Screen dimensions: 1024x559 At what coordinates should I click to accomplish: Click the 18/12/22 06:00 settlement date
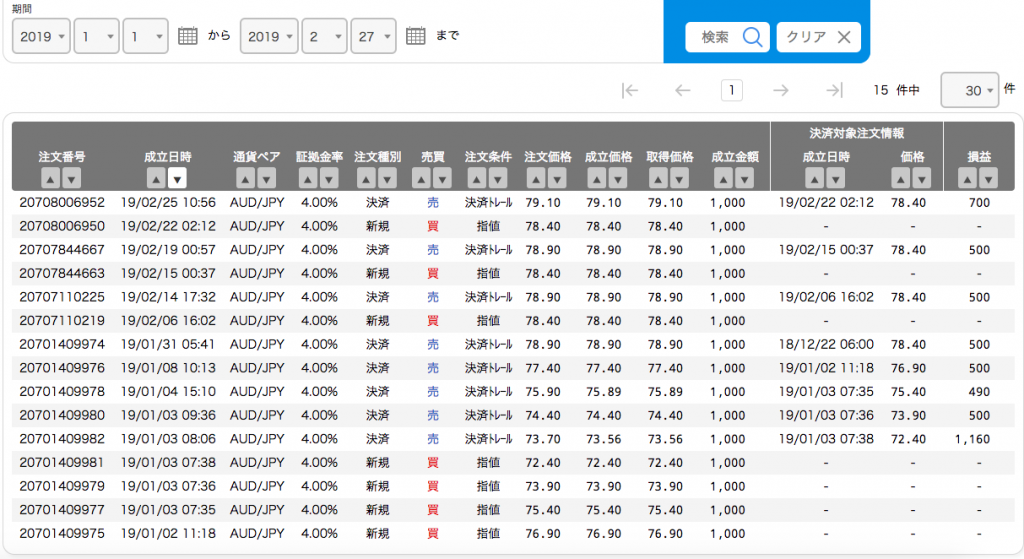[826, 344]
